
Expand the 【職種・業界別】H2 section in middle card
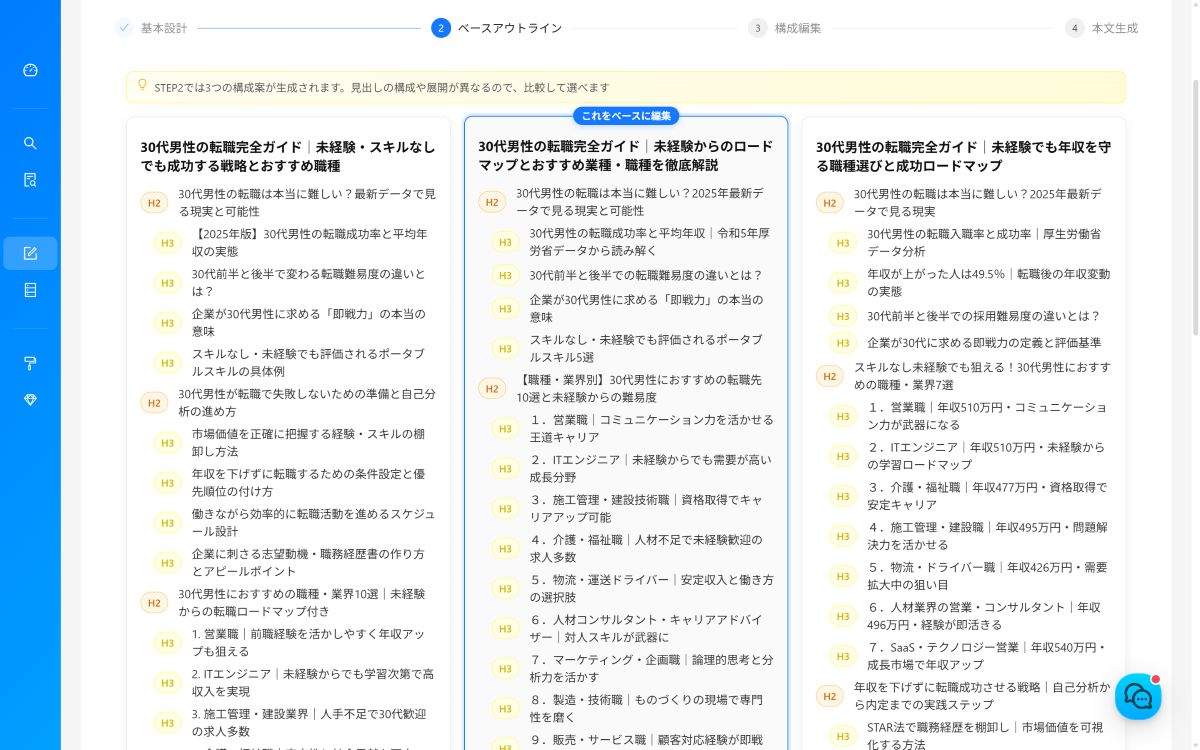(x=492, y=388)
